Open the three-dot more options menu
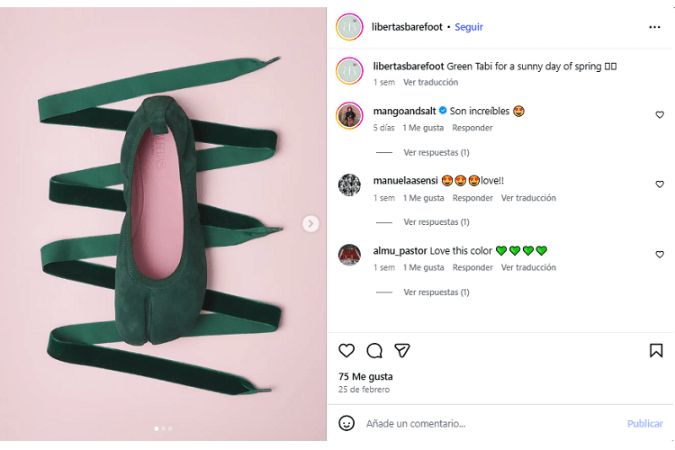675x450 pixels. pos(655,27)
